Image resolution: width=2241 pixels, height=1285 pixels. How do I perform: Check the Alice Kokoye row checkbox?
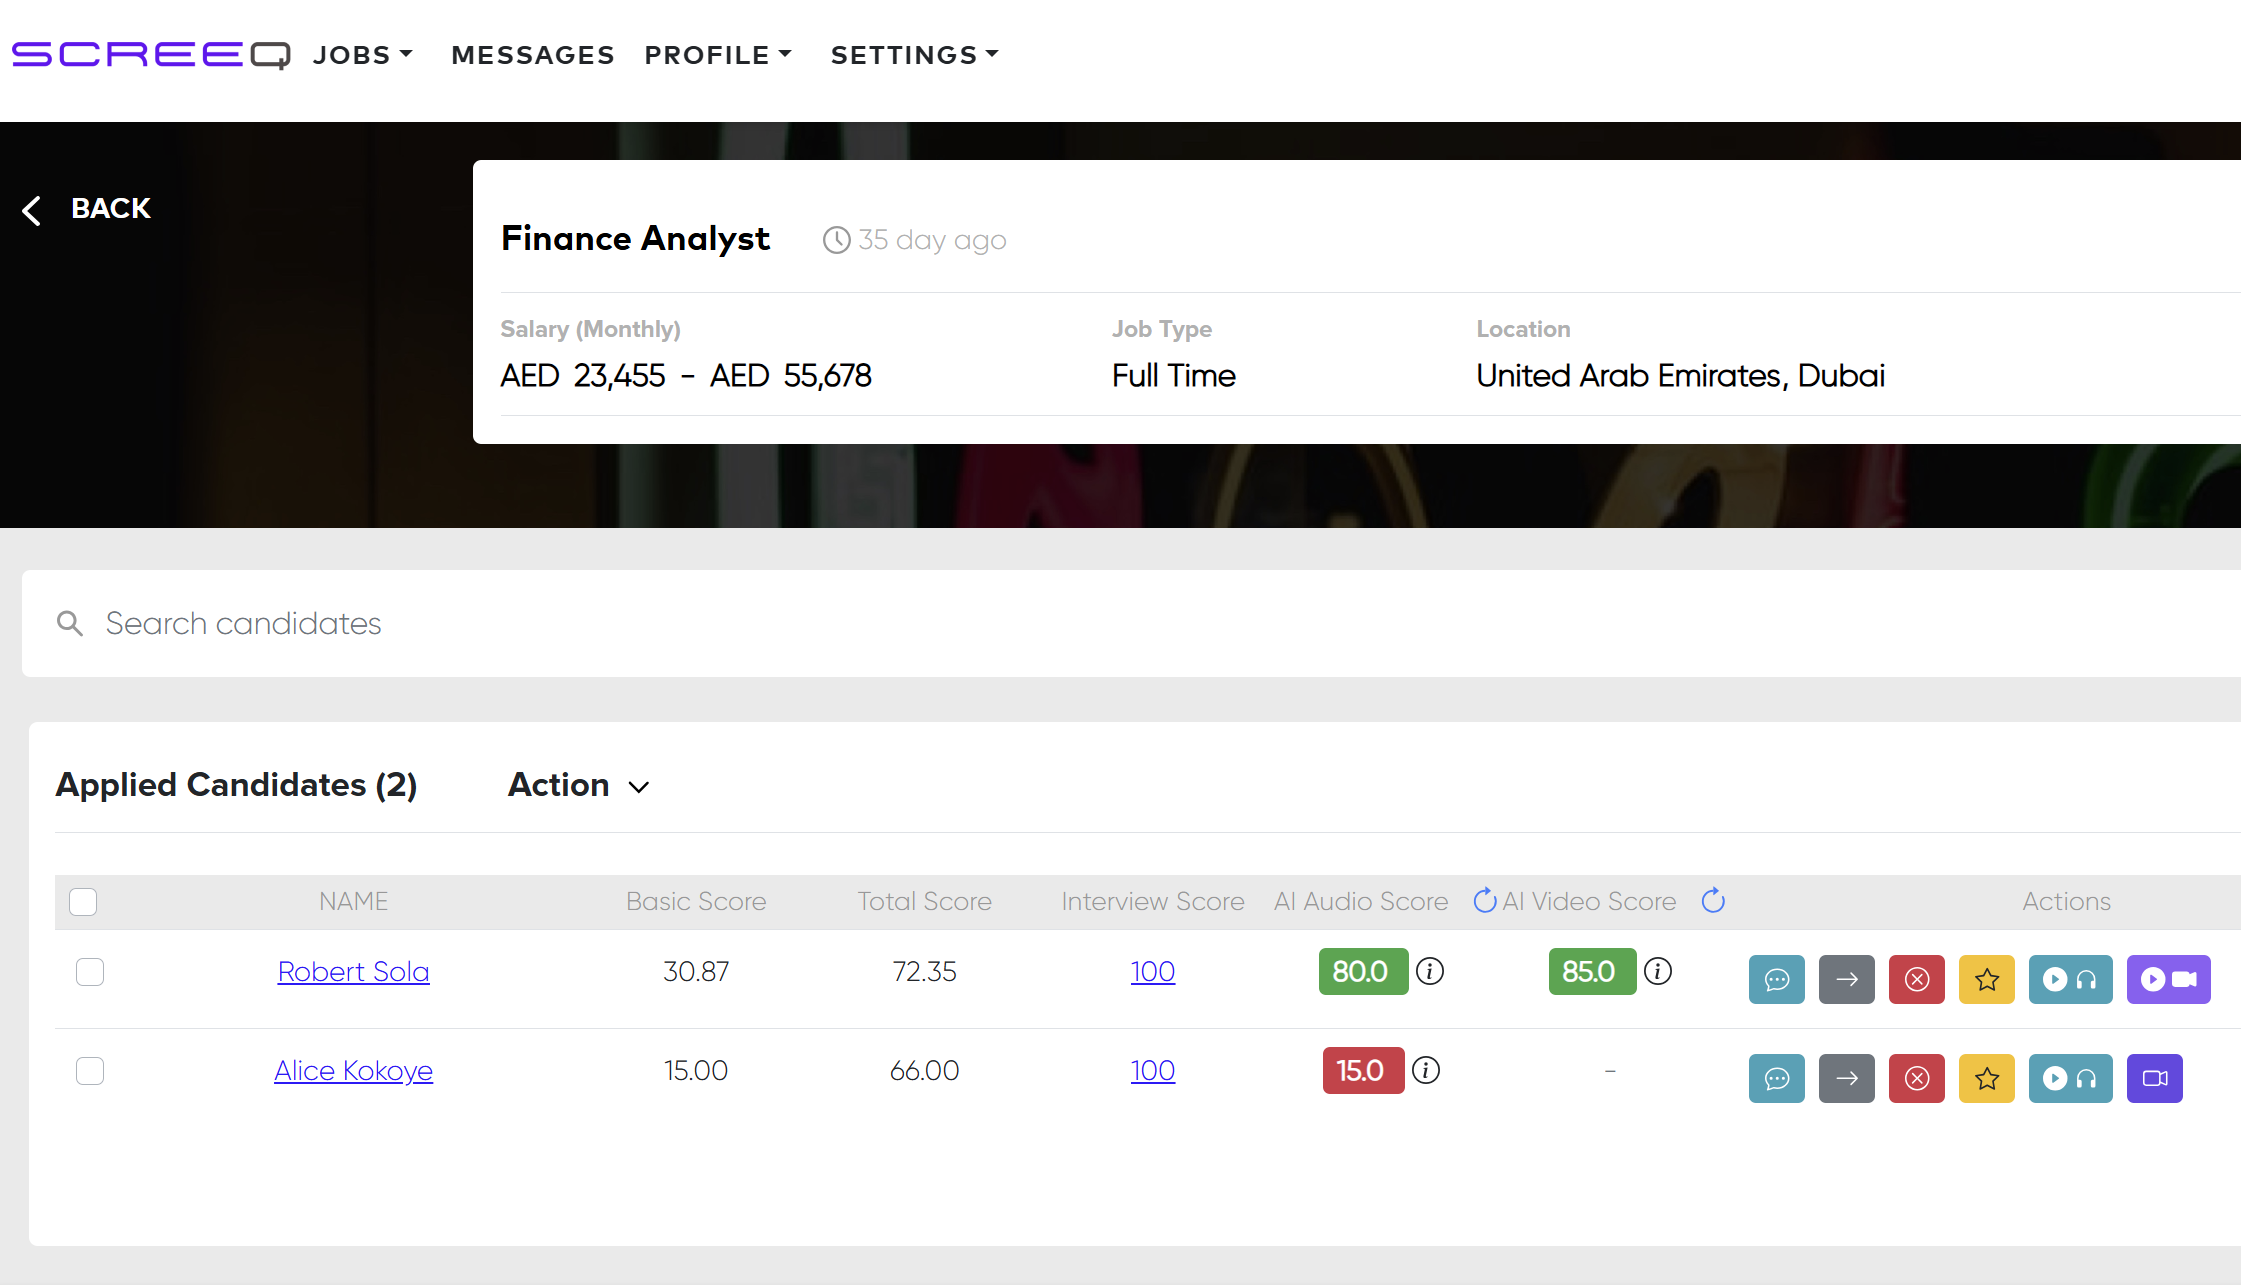click(x=90, y=1071)
